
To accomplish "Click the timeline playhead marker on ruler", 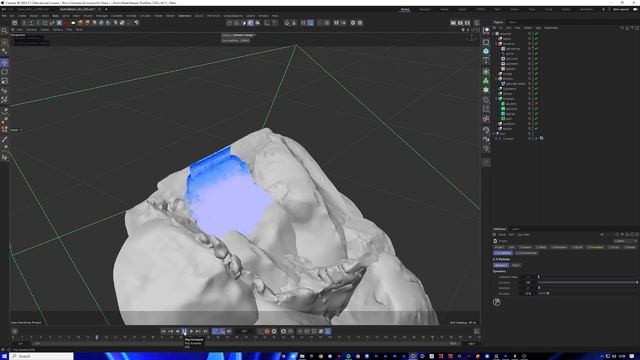I will point(97,338).
